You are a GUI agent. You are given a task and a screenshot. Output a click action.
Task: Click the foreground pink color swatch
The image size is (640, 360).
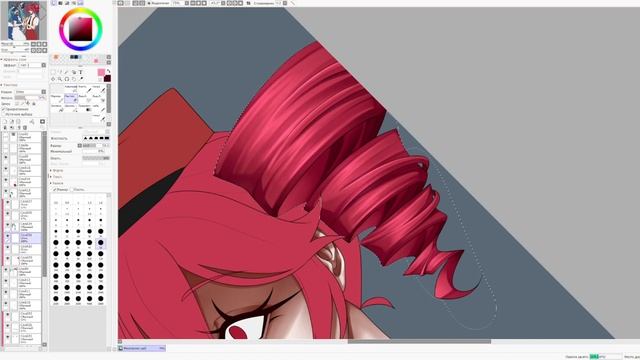(x=101, y=72)
